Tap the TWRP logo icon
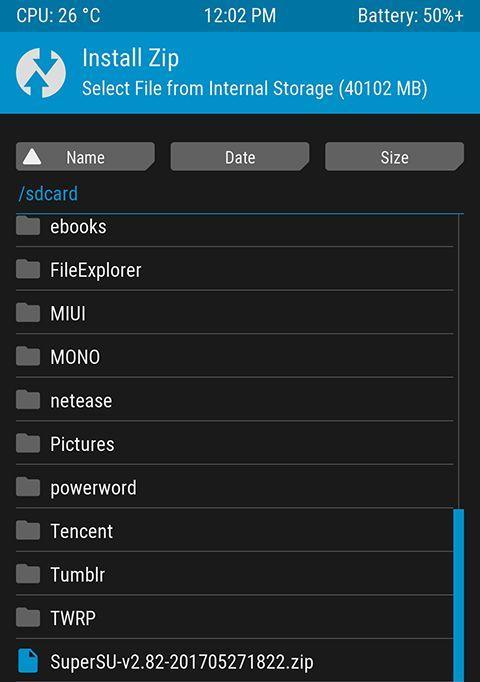This screenshot has height=682, width=480. tap(40, 73)
